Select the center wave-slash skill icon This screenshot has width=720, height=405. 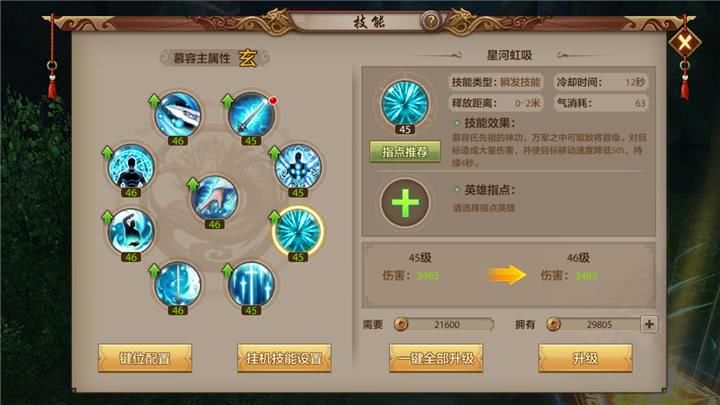pyautogui.click(x=214, y=198)
